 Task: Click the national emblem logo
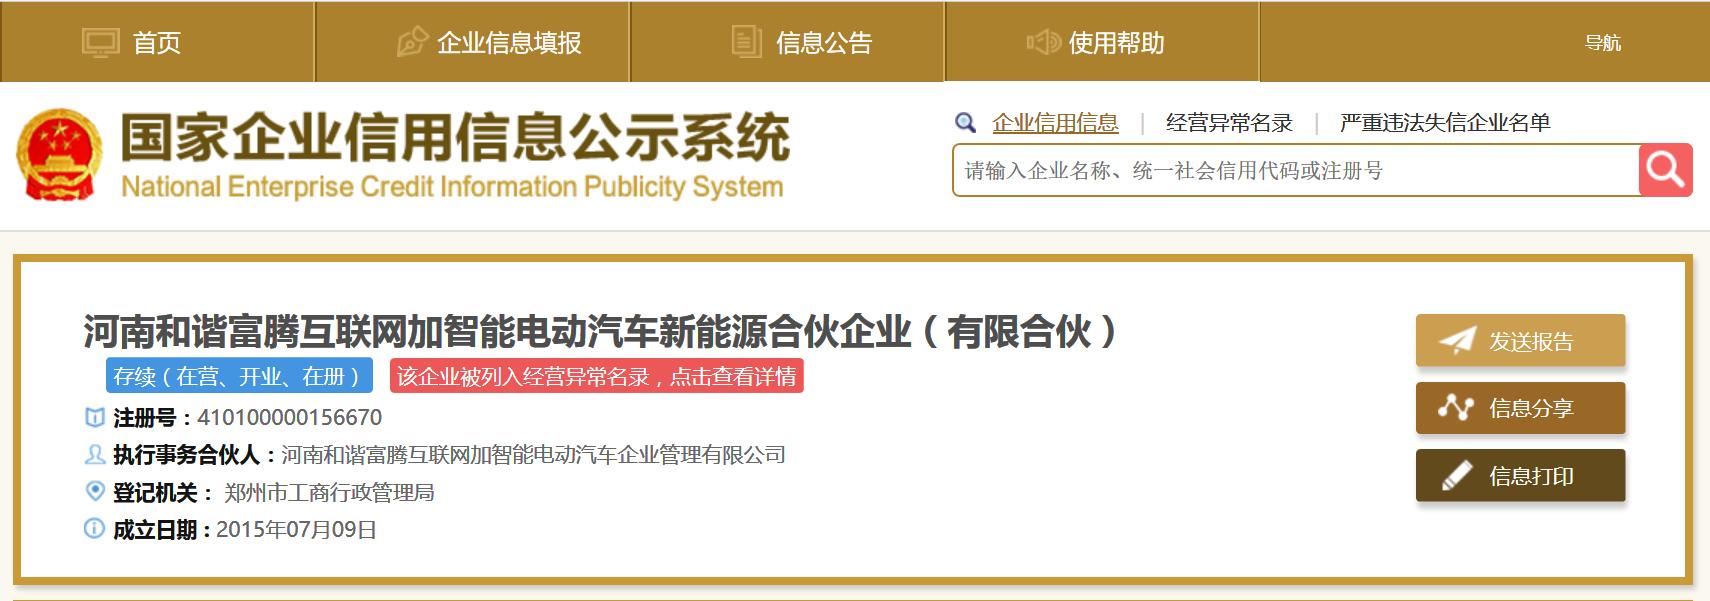59,155
